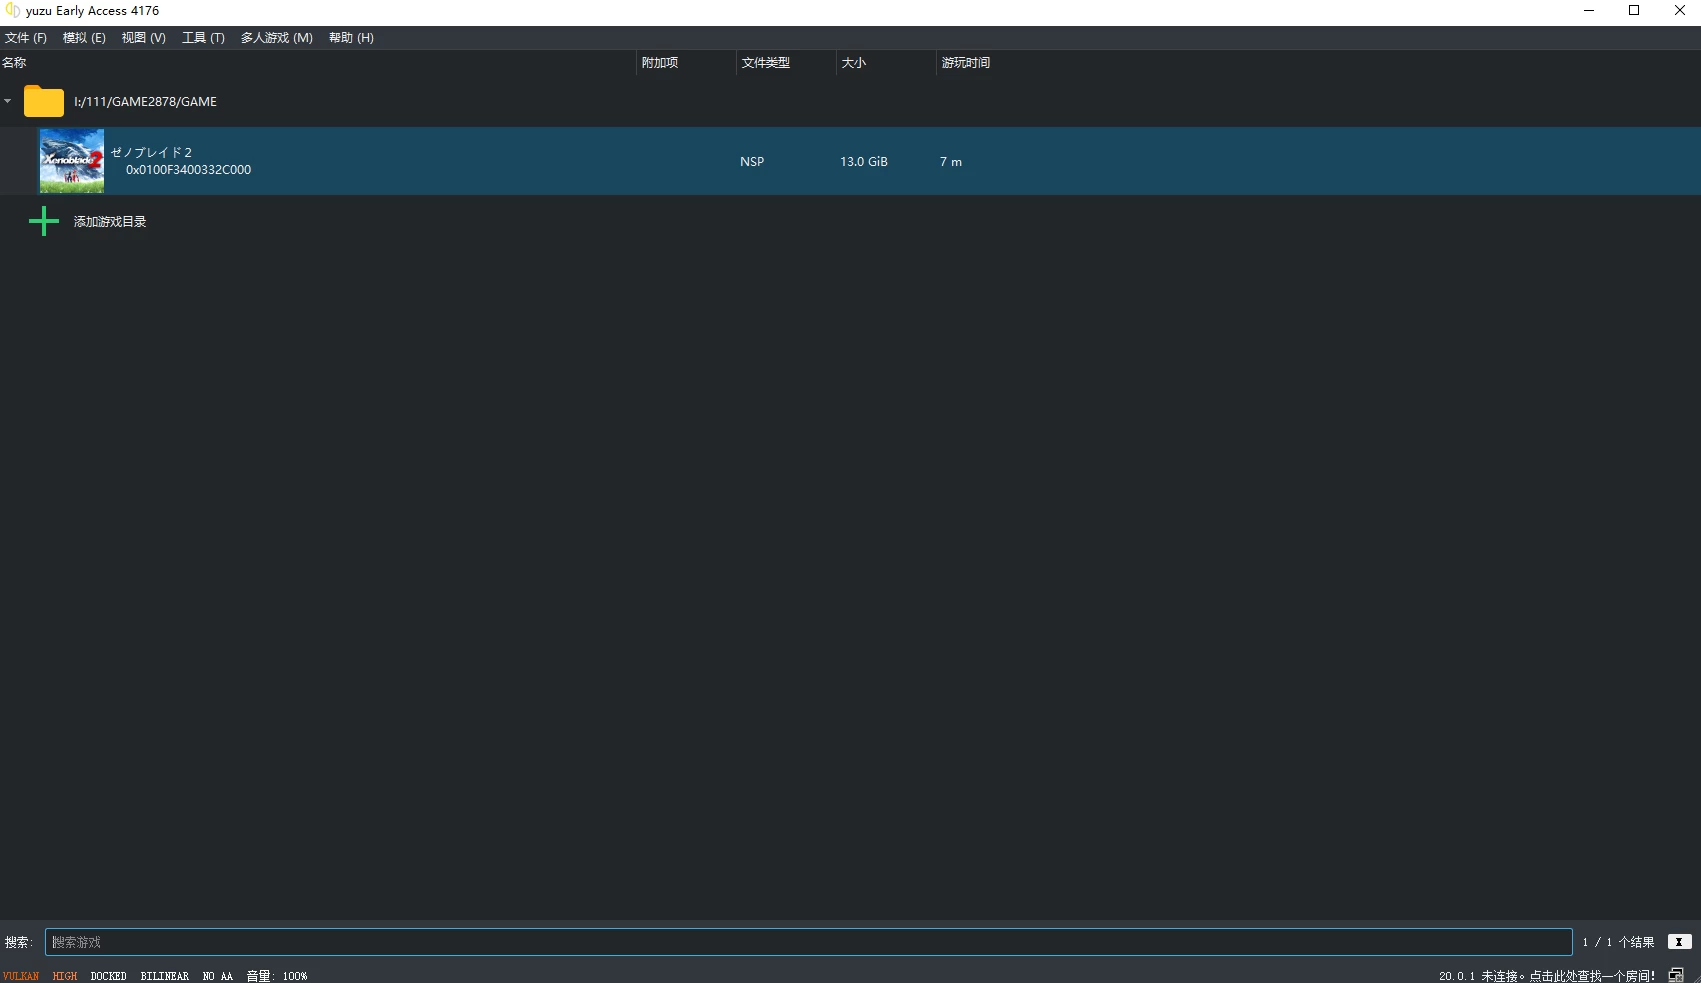Click the green plus add-directory icon
This screenshot has height=983, width=1701.
coord(44,221)
